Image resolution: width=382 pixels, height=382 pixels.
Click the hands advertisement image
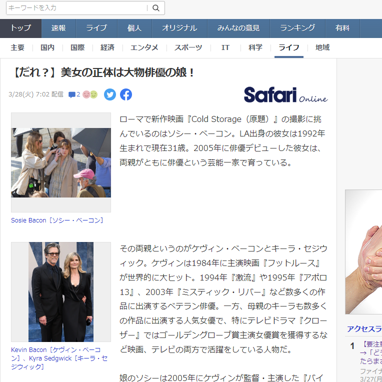[364, 252]
